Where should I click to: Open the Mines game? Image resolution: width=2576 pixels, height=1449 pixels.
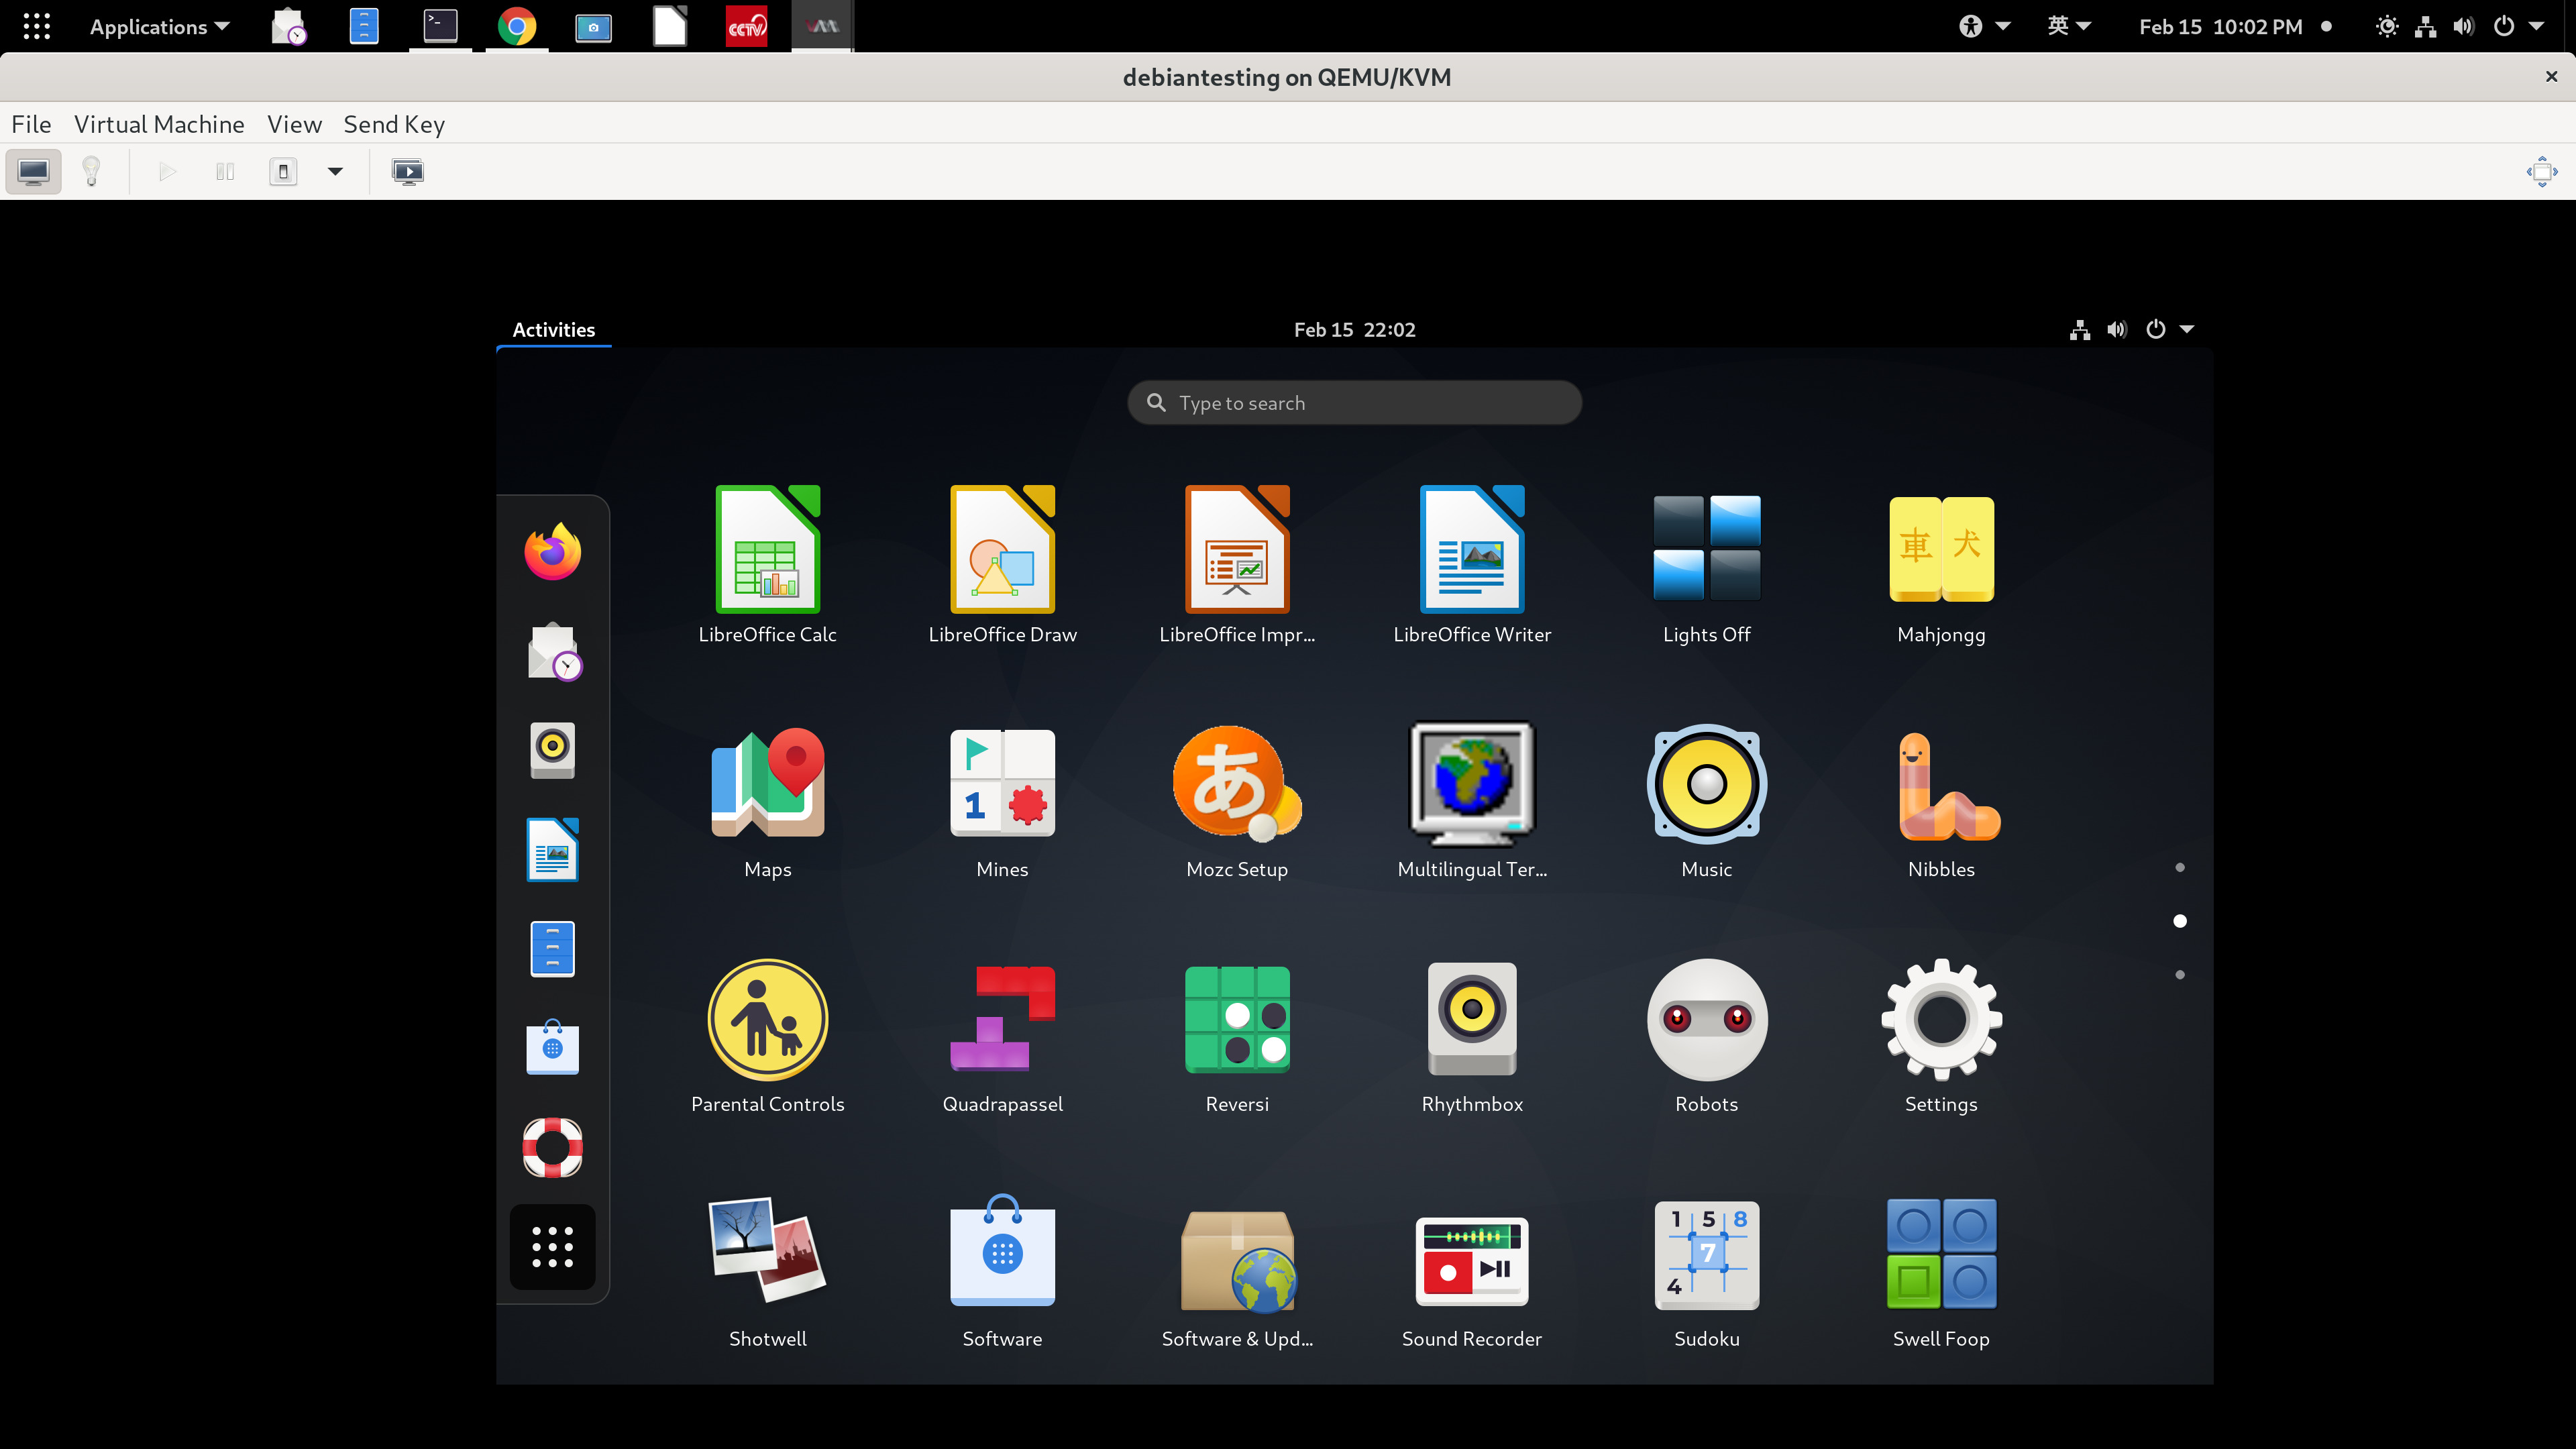pos(1002,800)
